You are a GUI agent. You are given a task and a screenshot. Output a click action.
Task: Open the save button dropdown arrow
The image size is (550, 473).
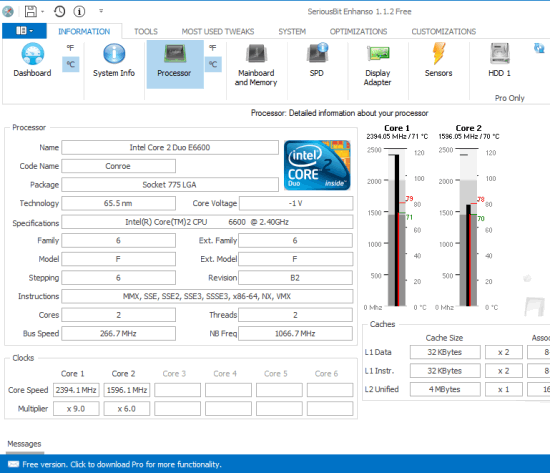point(42,12)
